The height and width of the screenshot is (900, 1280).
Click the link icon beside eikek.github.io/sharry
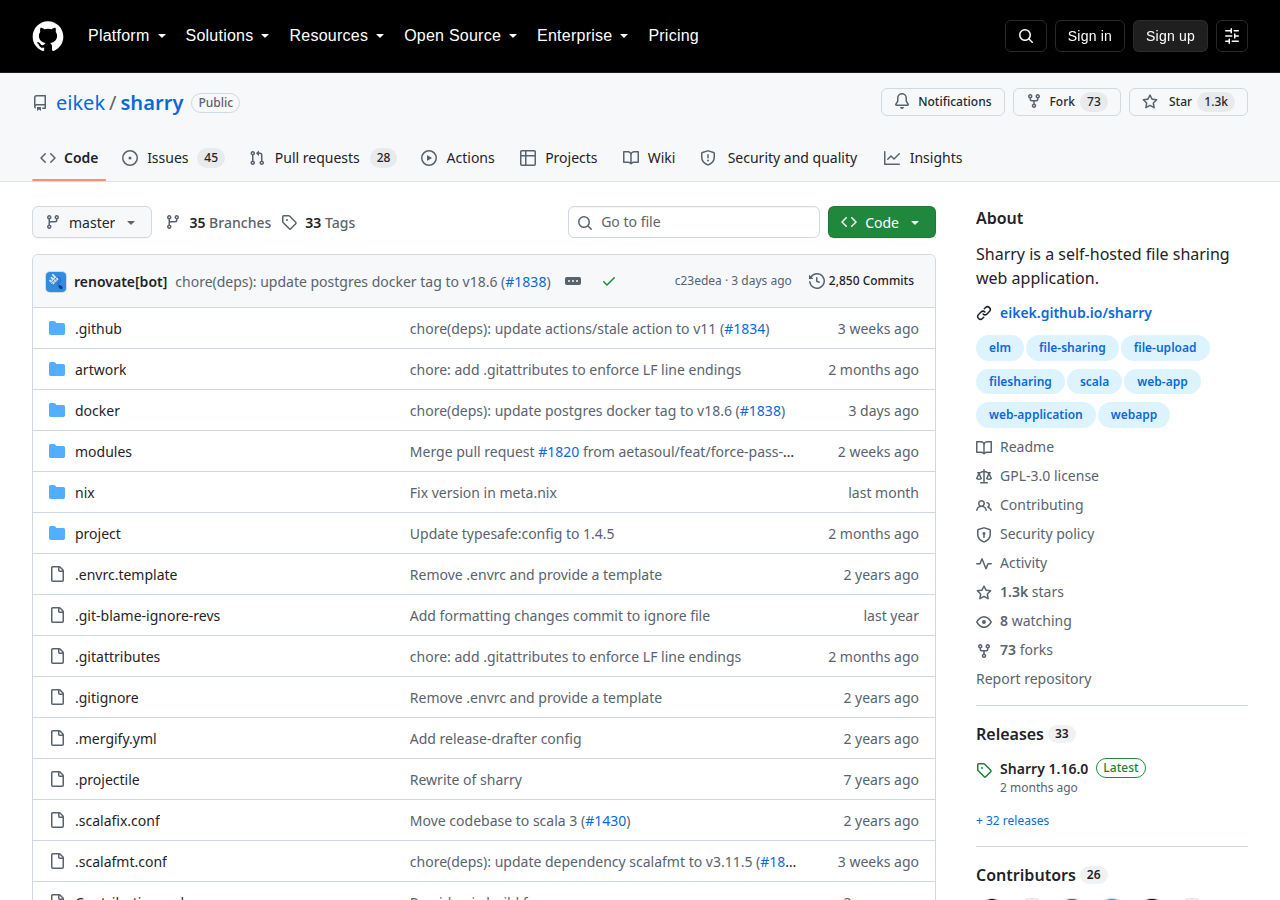(984, 313)
